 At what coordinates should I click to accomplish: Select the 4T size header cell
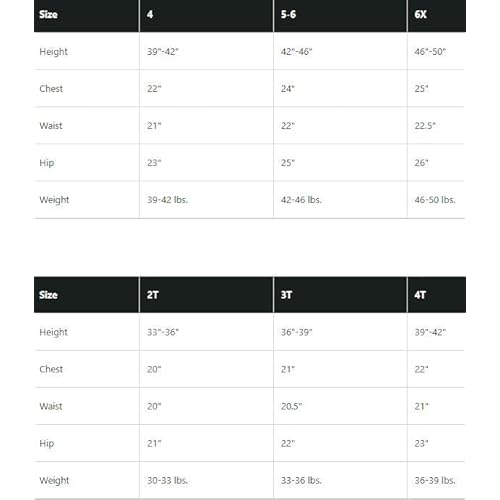437,295
